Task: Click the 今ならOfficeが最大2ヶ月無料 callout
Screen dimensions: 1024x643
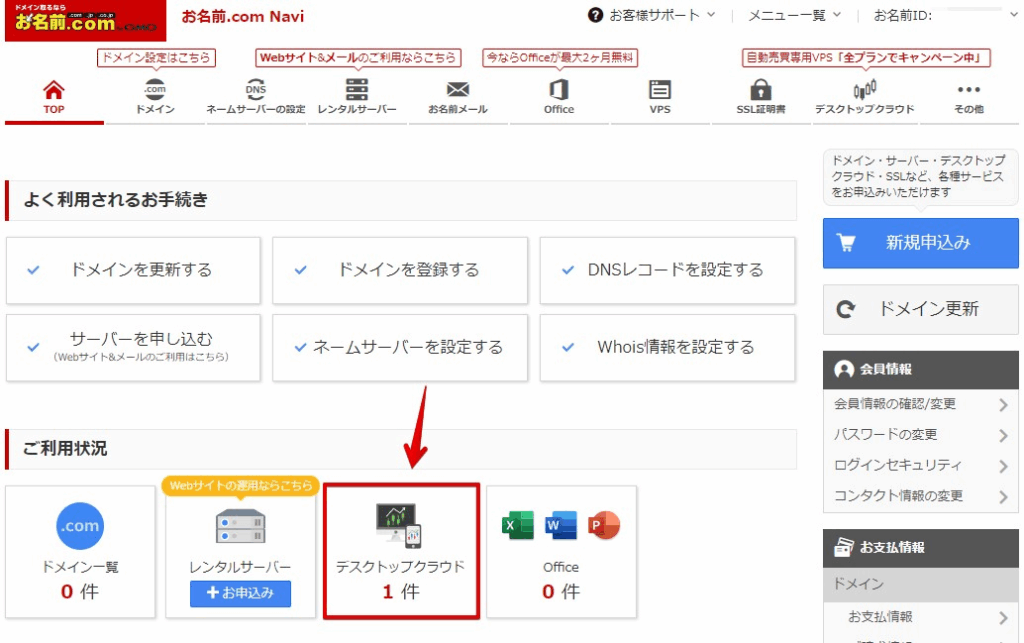Action: (560, 57)
